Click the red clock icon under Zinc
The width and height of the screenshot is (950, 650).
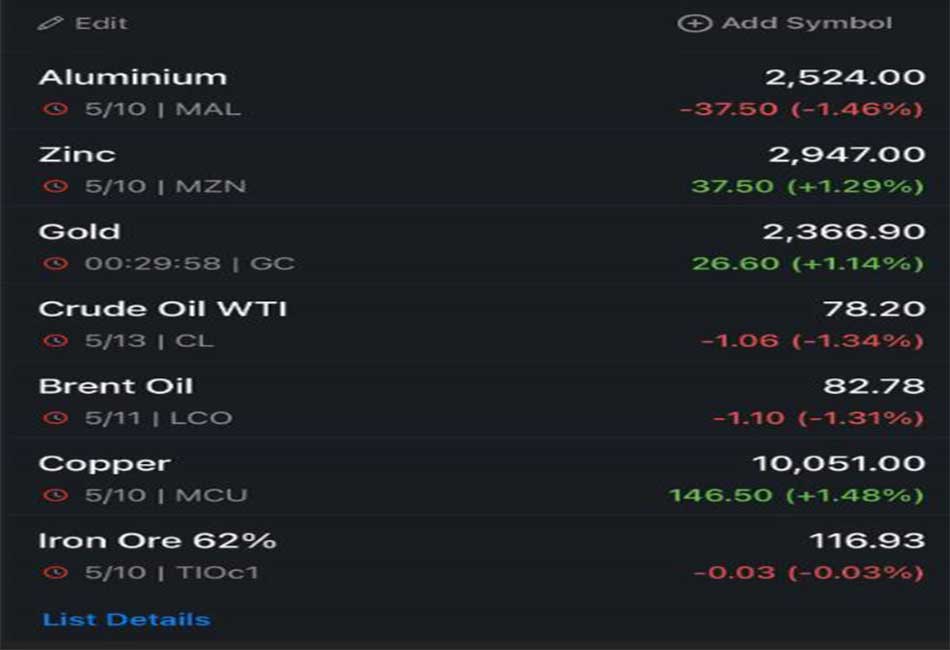pyautogui.click(x=55, y=186)
